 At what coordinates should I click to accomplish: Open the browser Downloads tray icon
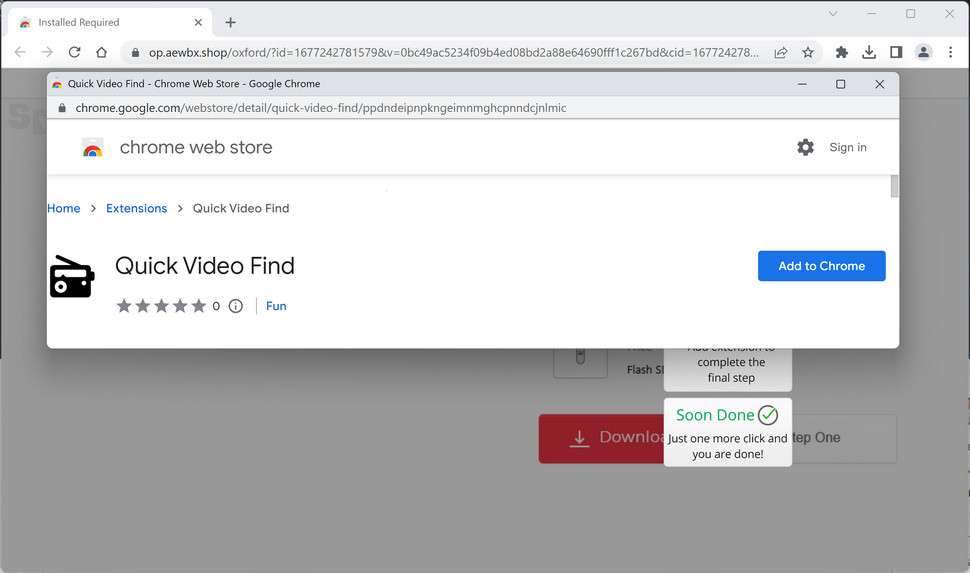[869, 53]
